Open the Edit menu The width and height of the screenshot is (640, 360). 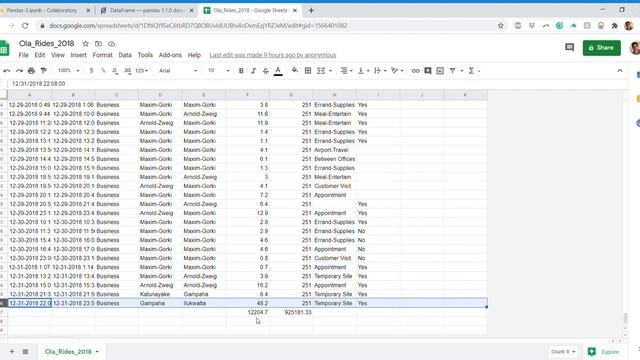coord(40,55)
